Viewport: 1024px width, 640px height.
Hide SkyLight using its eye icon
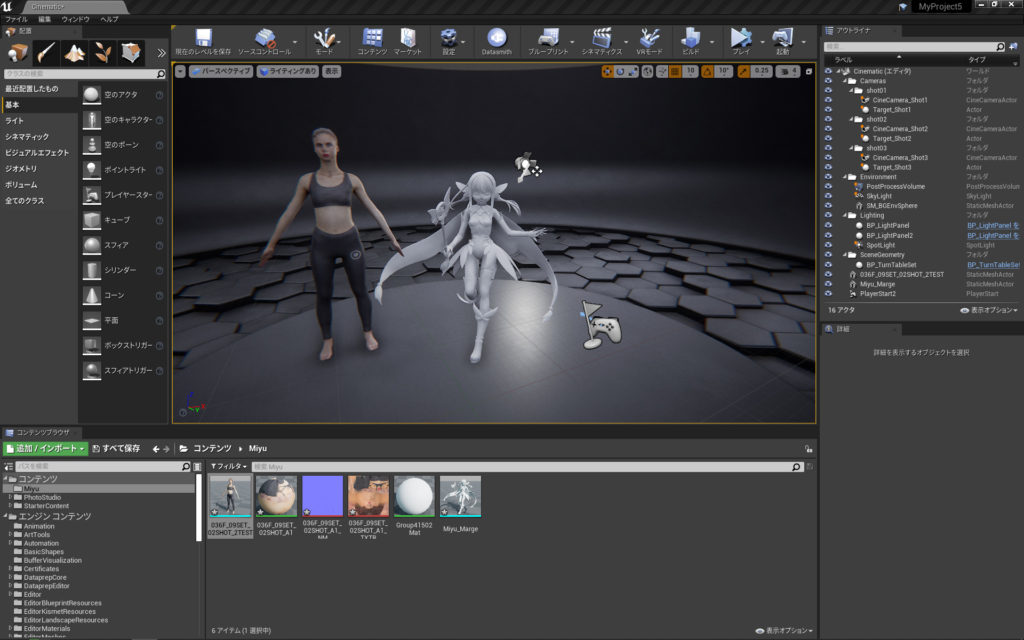[828, 196]
